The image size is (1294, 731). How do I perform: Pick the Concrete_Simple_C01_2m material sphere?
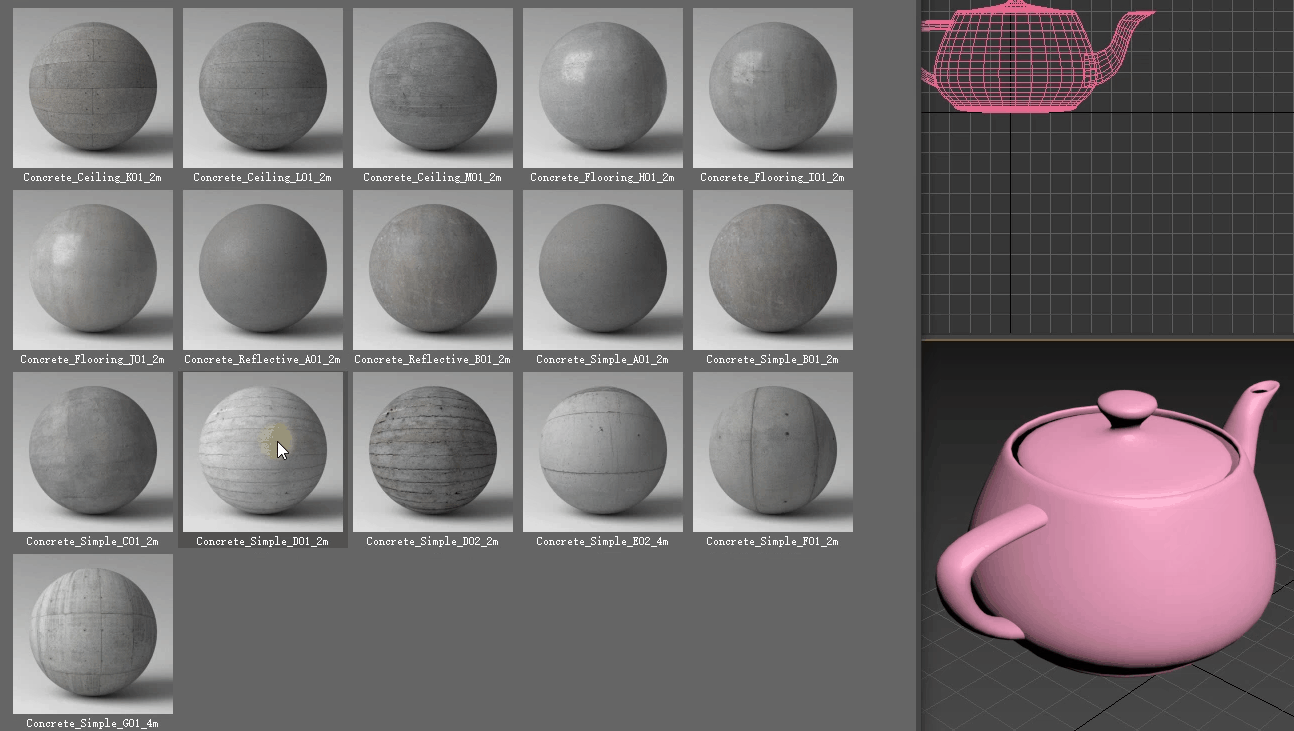[x=93, y=452]
